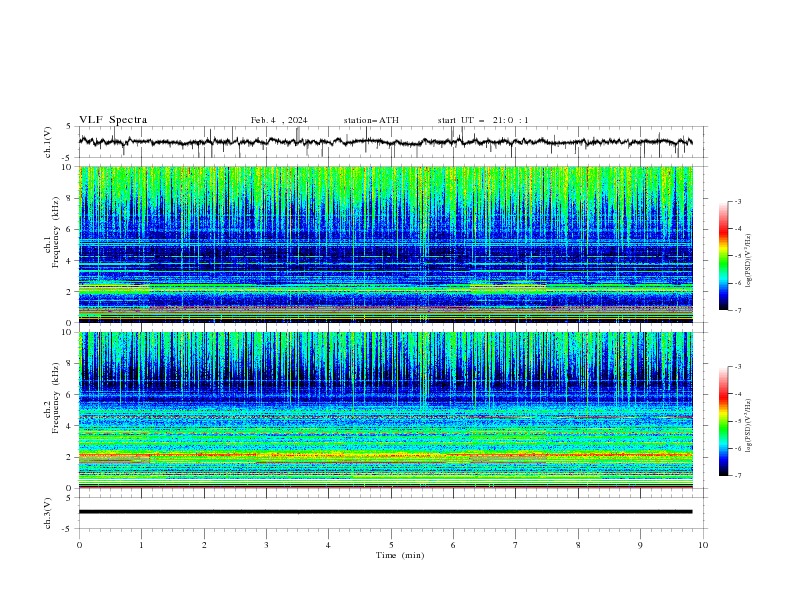Click time axis tick label "10"
Screen dimensions: 792x612
(x=703, y=545)
